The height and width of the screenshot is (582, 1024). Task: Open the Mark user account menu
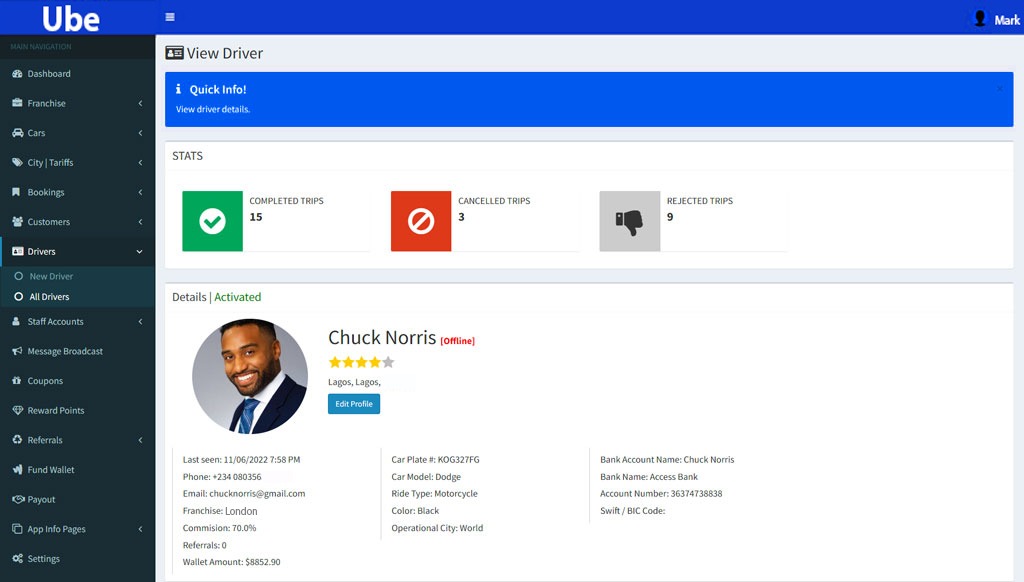click(x=996, y=19)
